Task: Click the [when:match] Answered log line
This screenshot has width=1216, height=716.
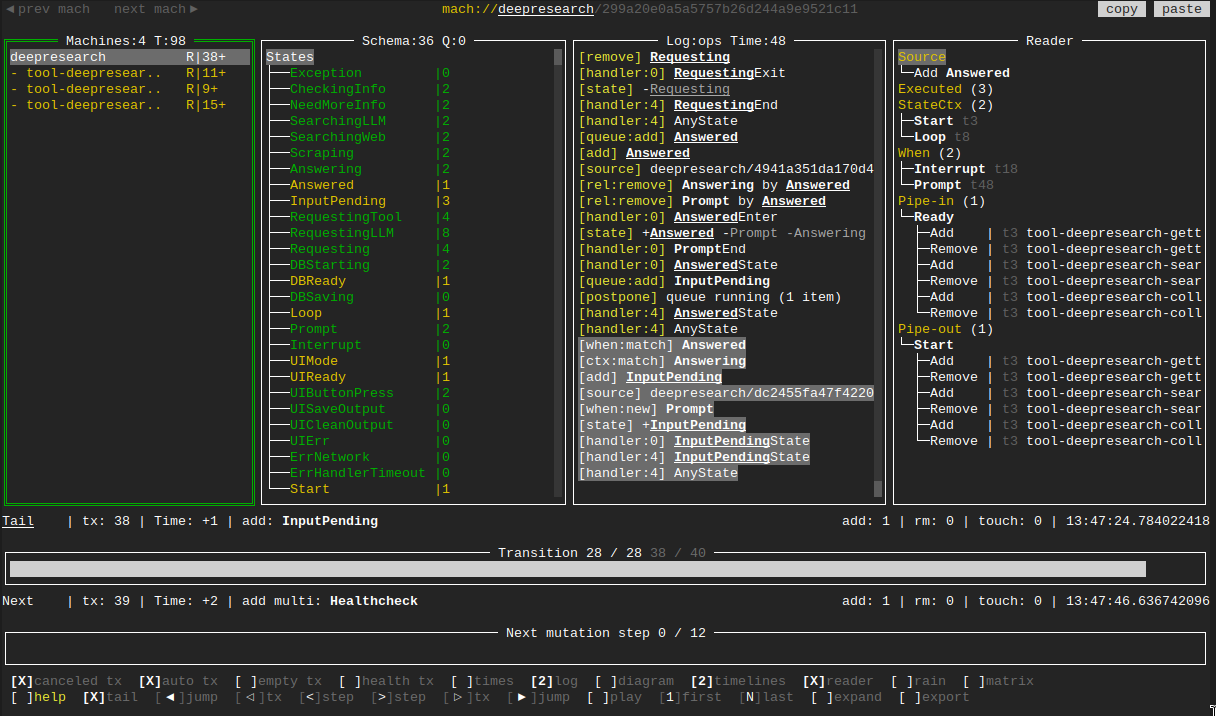Action: point(662,345)
